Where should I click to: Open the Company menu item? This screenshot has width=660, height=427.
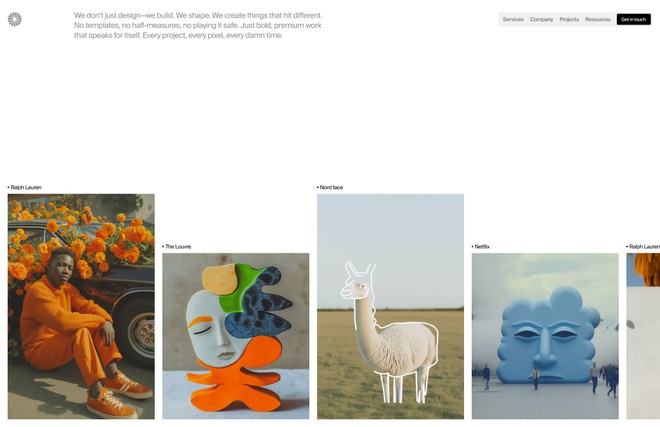coord(541,19)
